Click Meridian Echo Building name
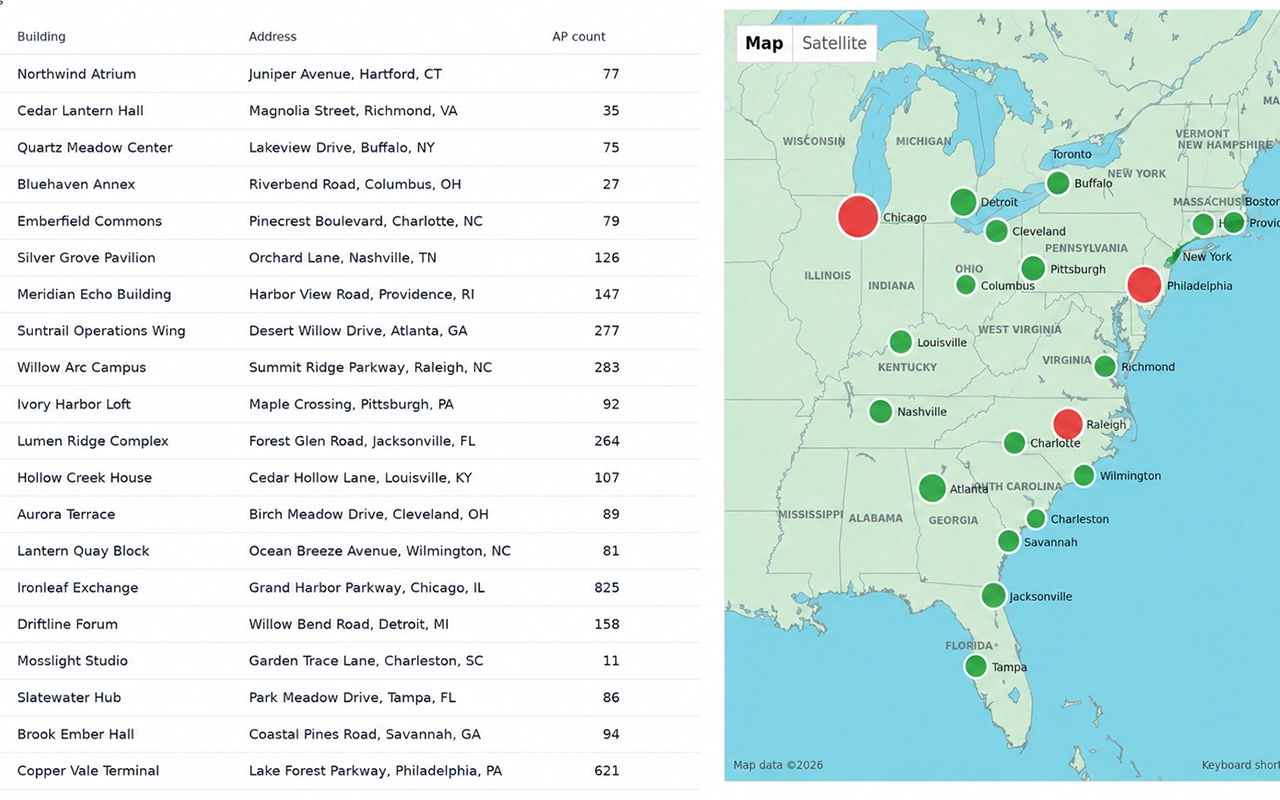Viewport: 1280px width, 800px height. (94, 294)
